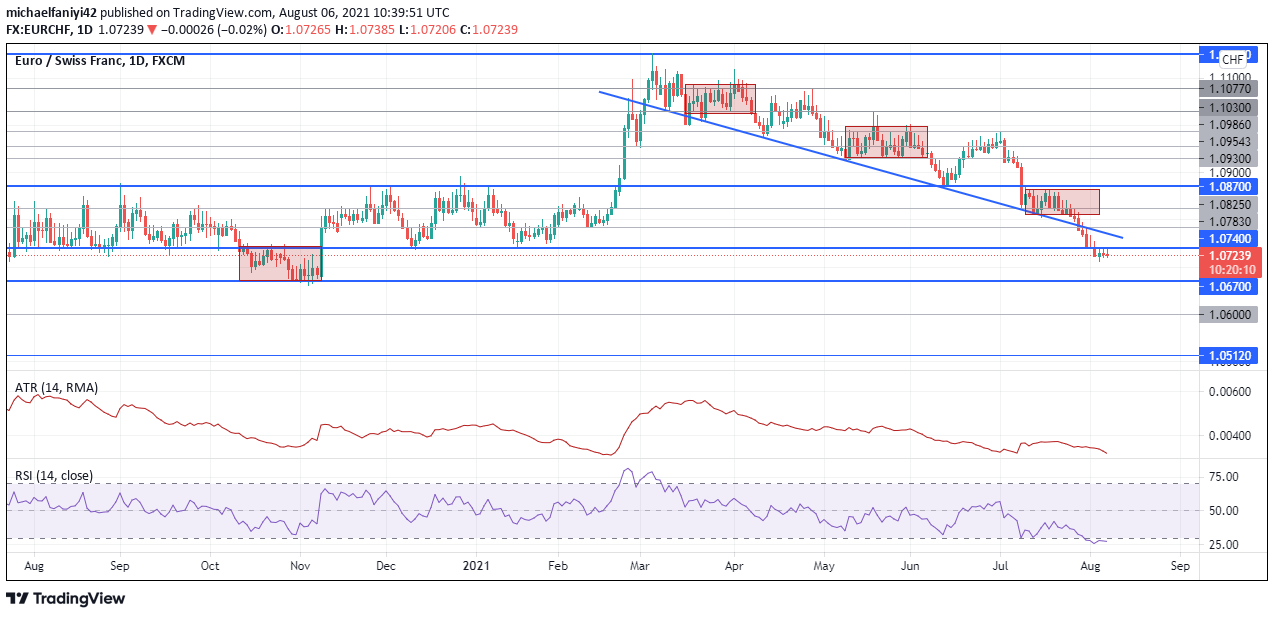
Task: Click the 1.09860 price label
Action: pos(1229,124)
